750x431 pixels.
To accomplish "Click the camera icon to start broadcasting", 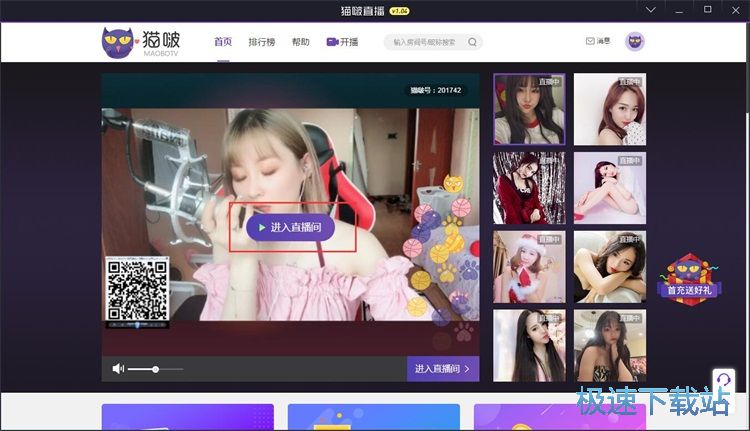I will click(x=331, y=42).
